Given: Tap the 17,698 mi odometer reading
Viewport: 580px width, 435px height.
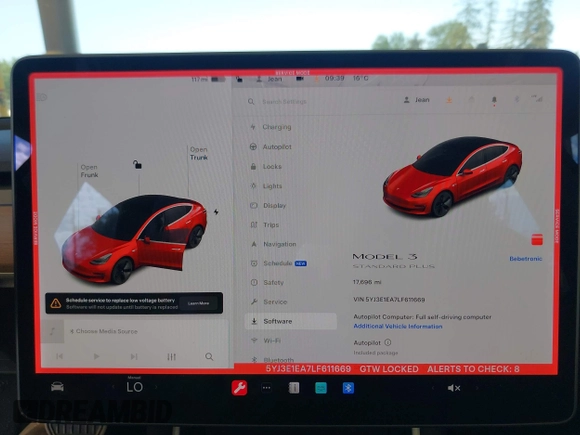Looking at the screenshot, I should click(x=367, y=282).
